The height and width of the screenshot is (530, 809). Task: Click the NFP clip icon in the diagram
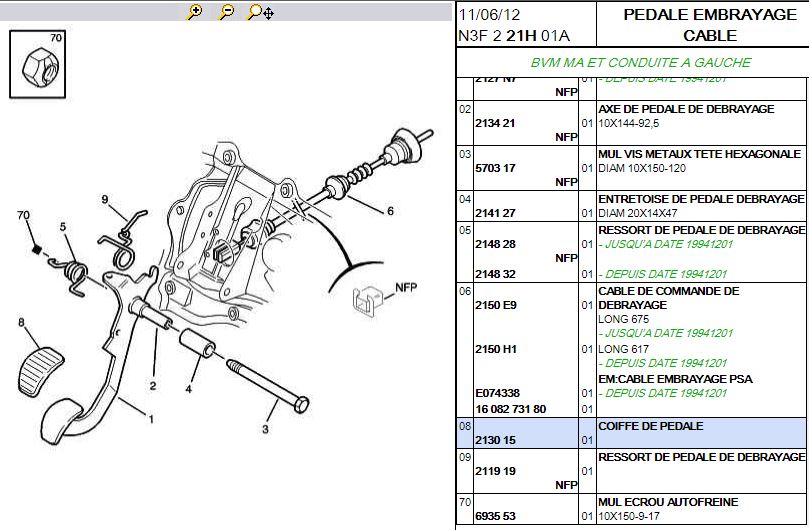pos(368,298)
